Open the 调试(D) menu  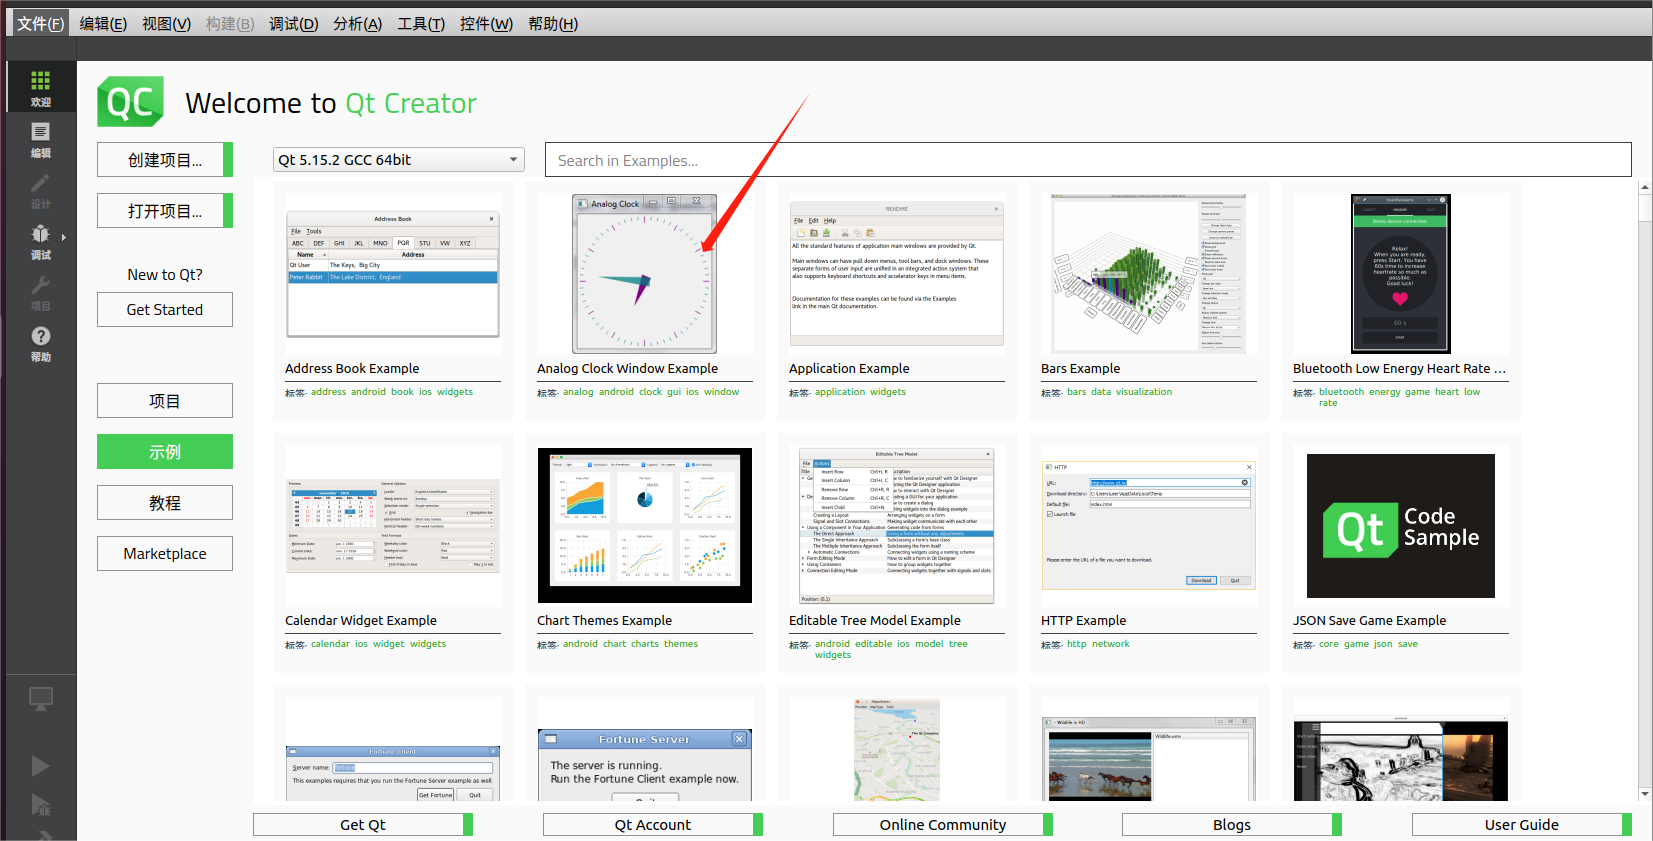(x=293, y=23)
